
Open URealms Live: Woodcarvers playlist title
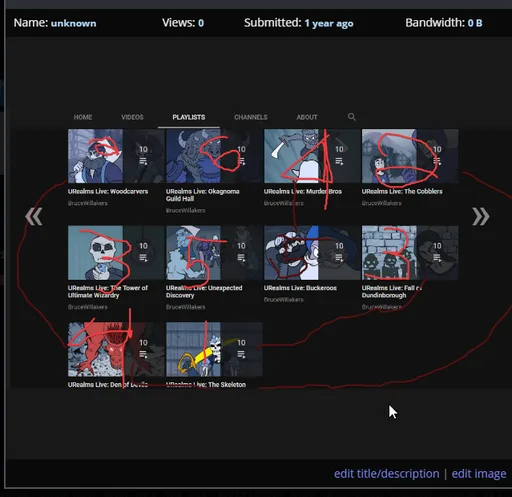click(x=108, y=191)
